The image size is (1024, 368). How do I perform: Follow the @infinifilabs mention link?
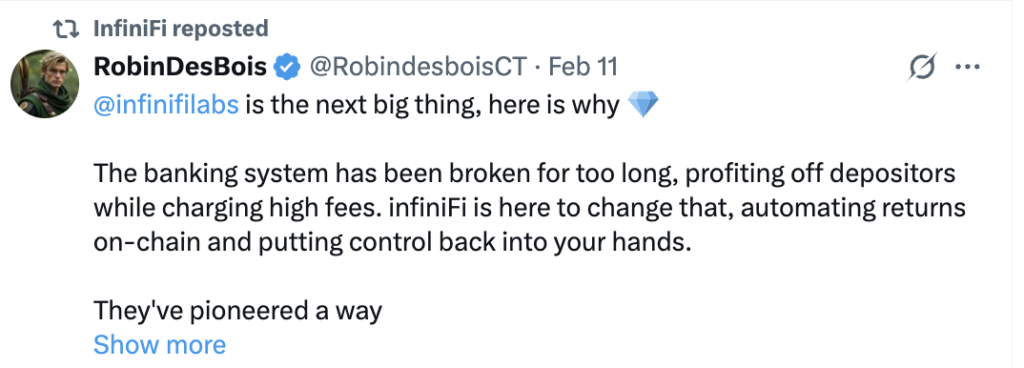pos(167,104)
